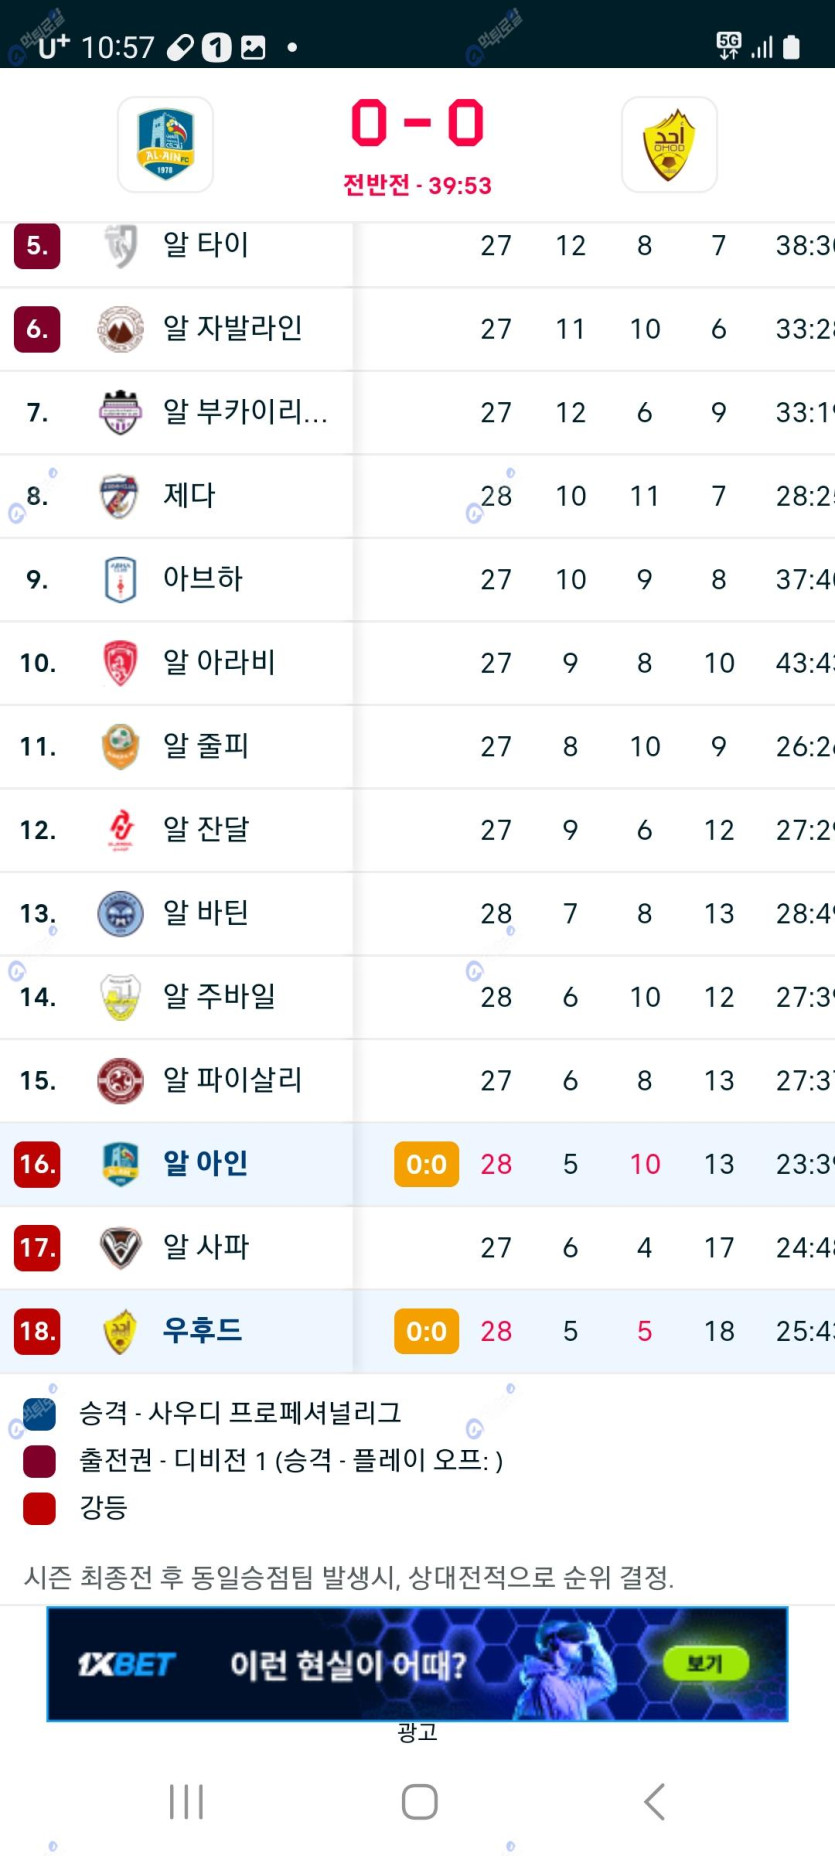The height and width of the screenshot is (1856, 835).
Task: Select the 아브하 team name
Action: tap(203, 579)
